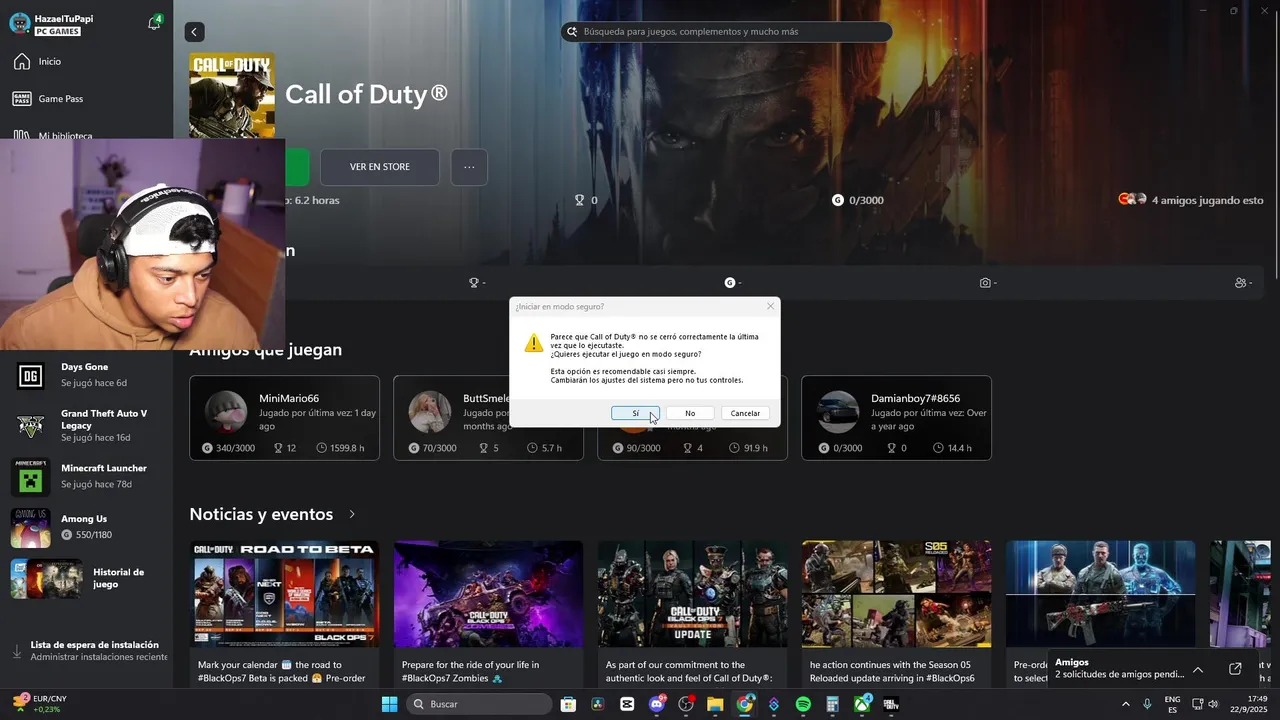The width and height of the screenshot is (1280, 720).
Task: Click Damianboy7#8656's 14.4 h playtime
Action: point(951,448)
